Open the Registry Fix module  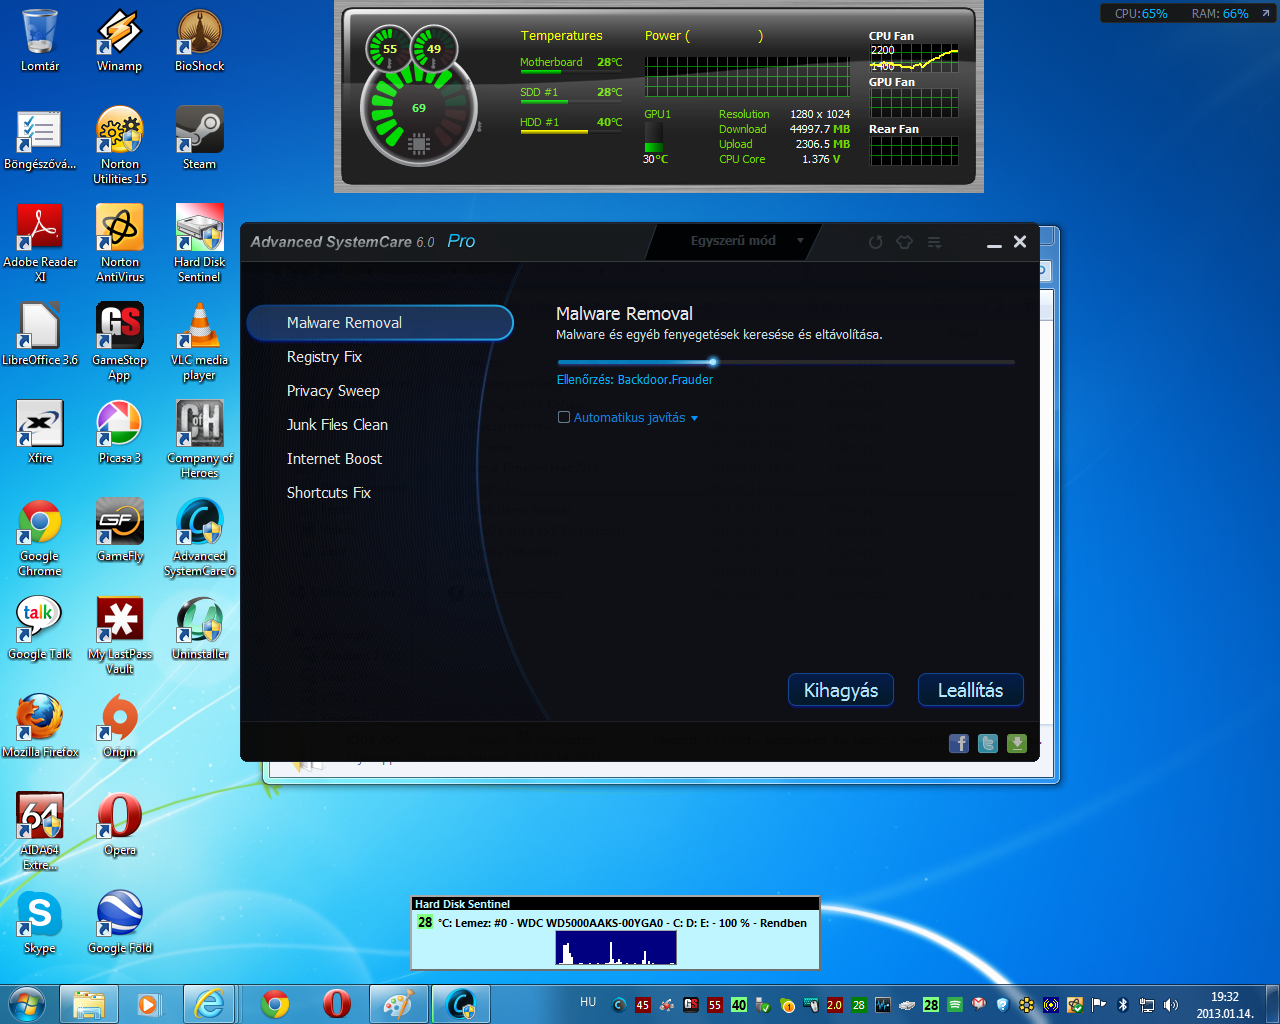click(x=324, y=357)
